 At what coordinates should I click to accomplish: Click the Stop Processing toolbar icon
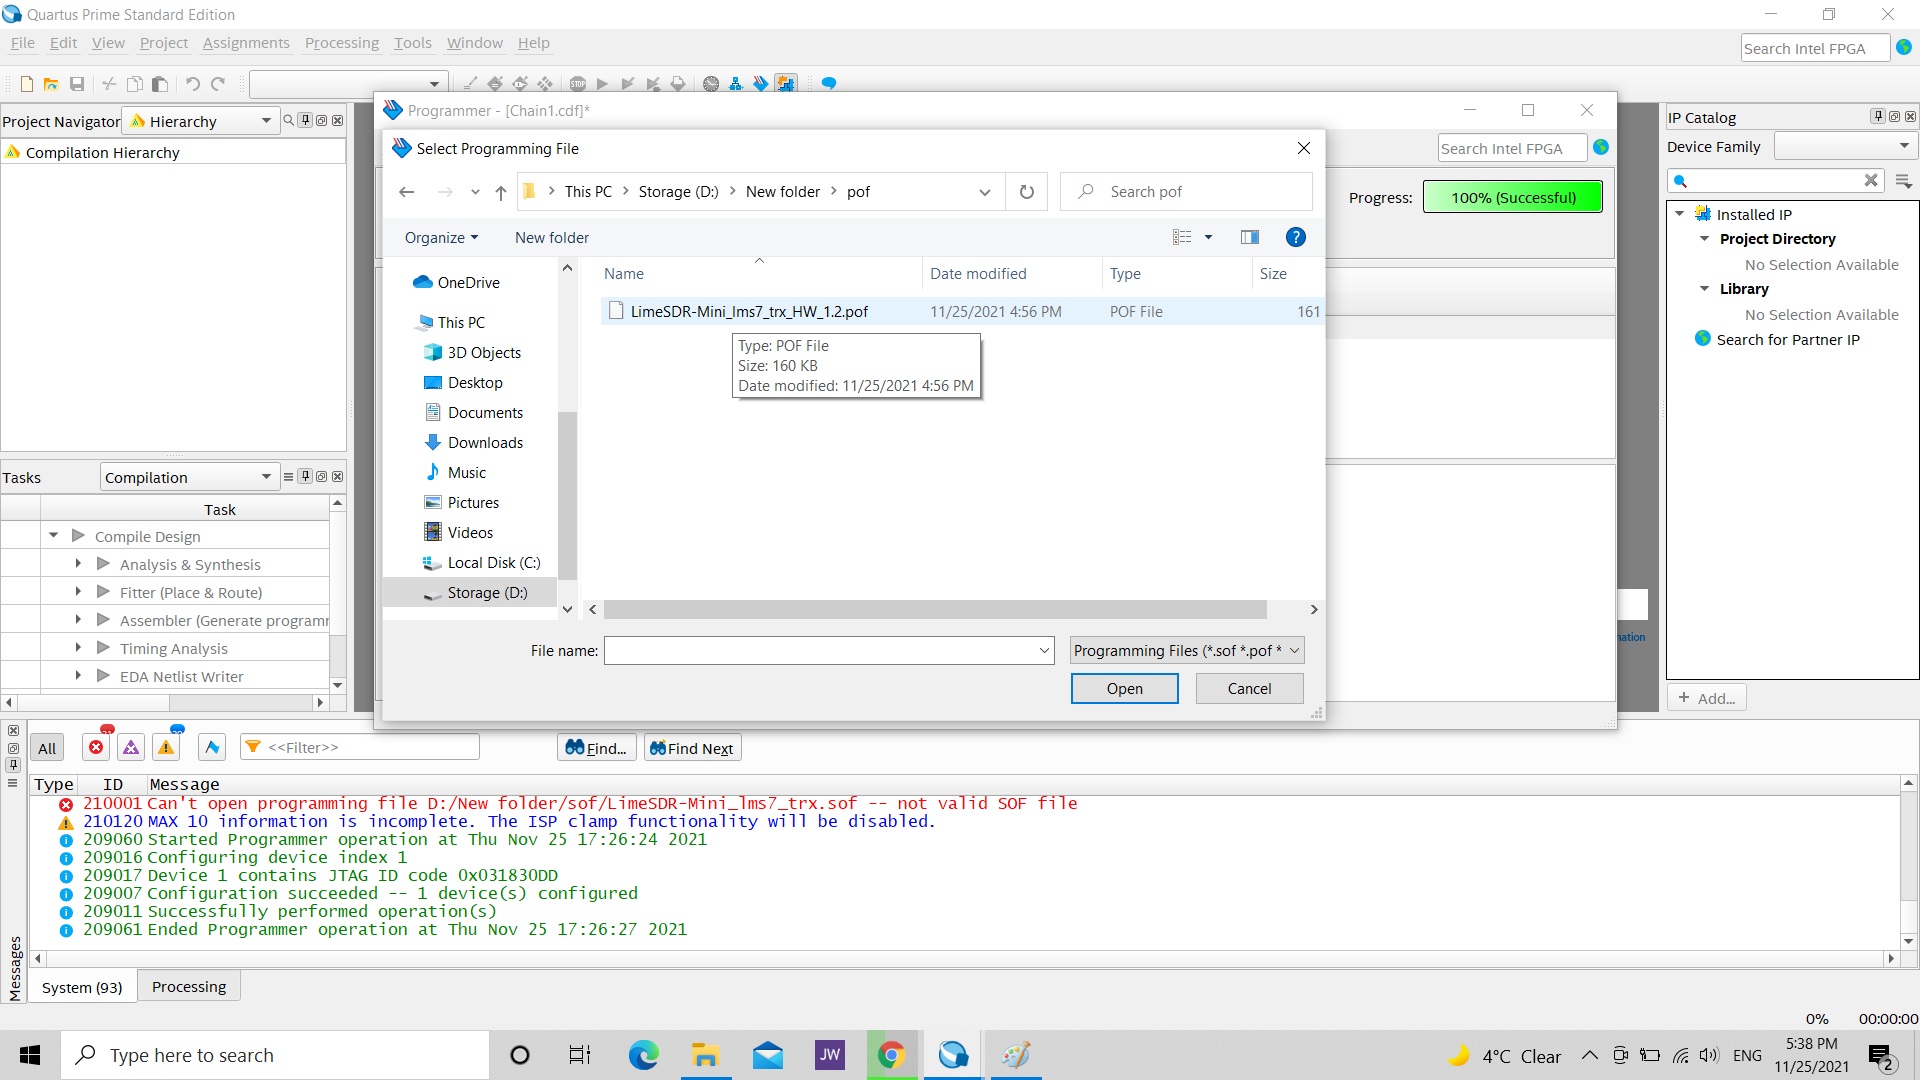[578, 84]
